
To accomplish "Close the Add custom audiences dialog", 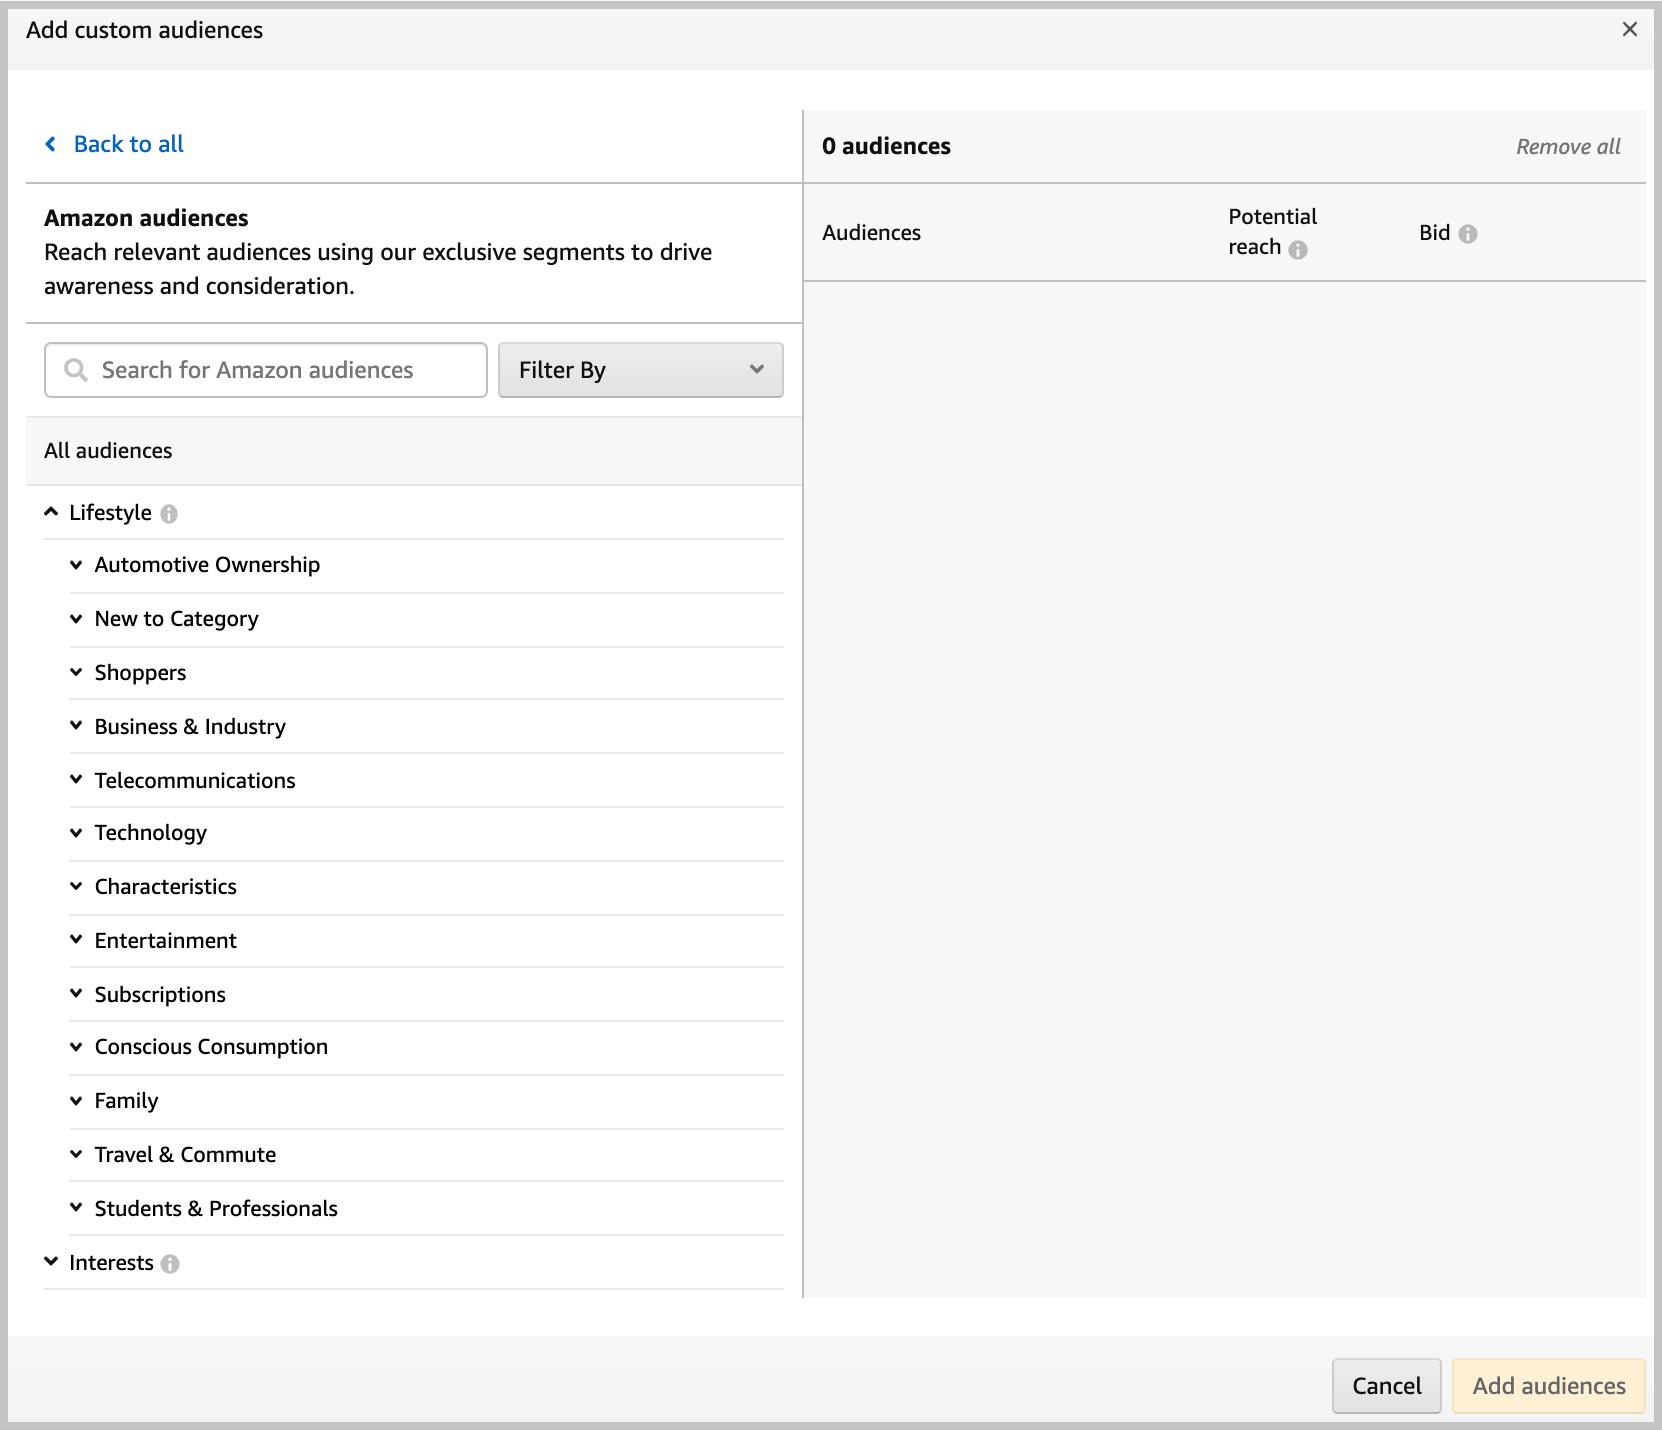I will click(x=1629, y=30).
